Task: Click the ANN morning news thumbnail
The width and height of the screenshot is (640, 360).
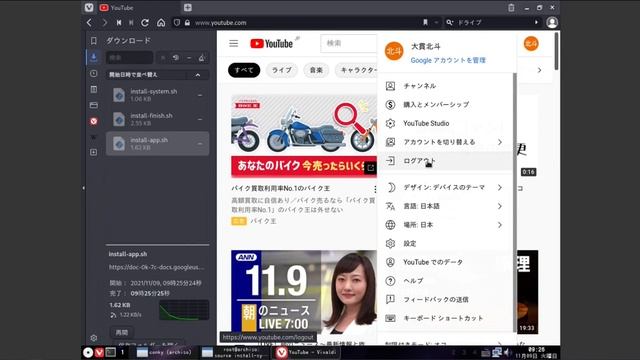Action: 304,292
